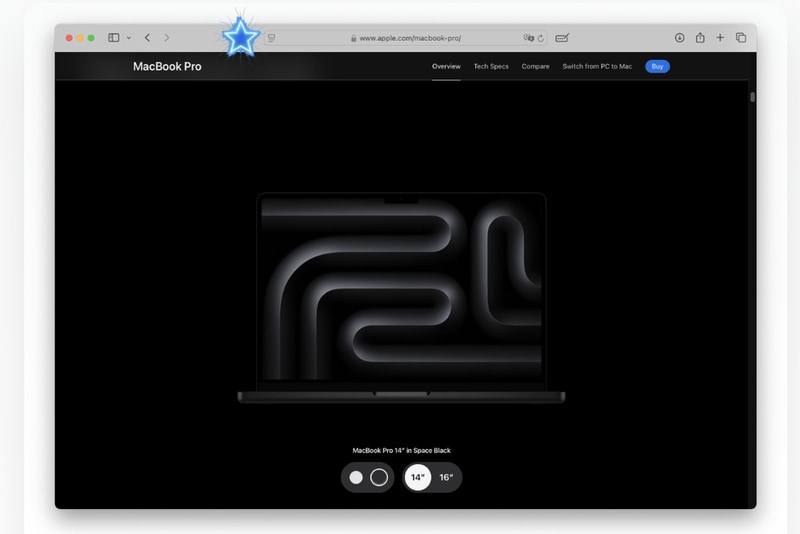Image resolution: width=800 pixels, height=534 pixels.
Task: Click the translate icon in address bar
Action: point(528,38)
